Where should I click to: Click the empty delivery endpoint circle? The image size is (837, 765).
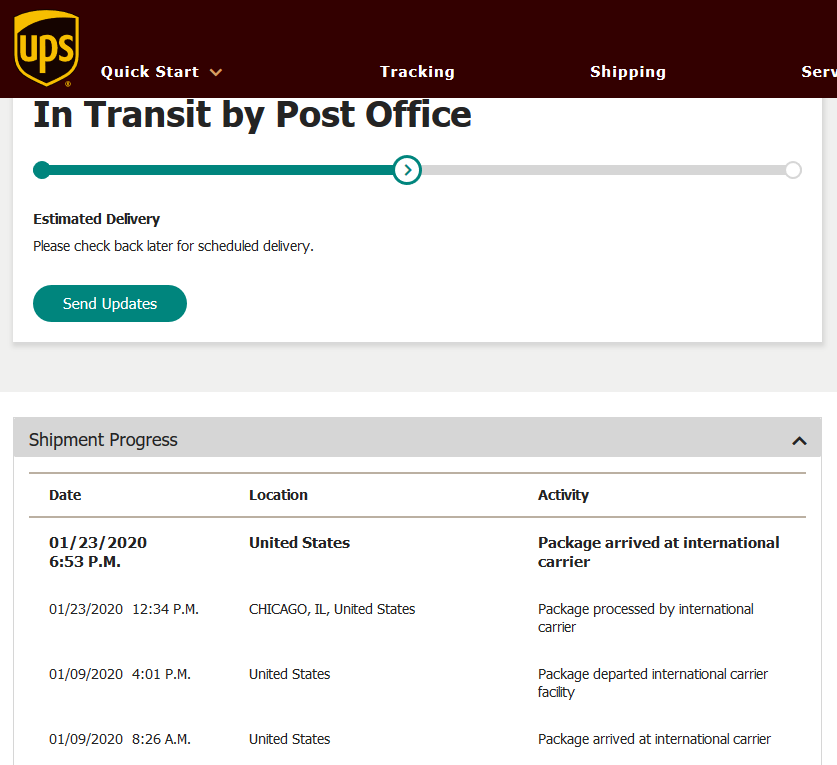coord(793,170)
